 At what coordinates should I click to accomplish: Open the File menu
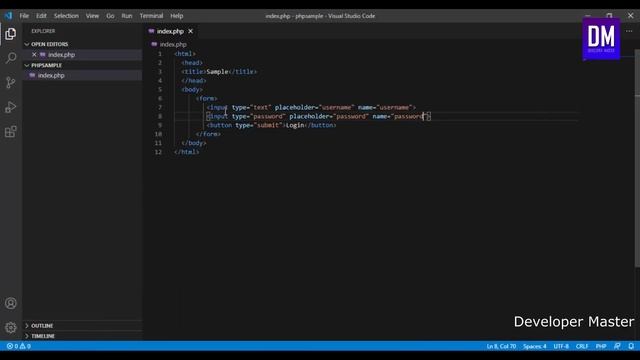24,16
